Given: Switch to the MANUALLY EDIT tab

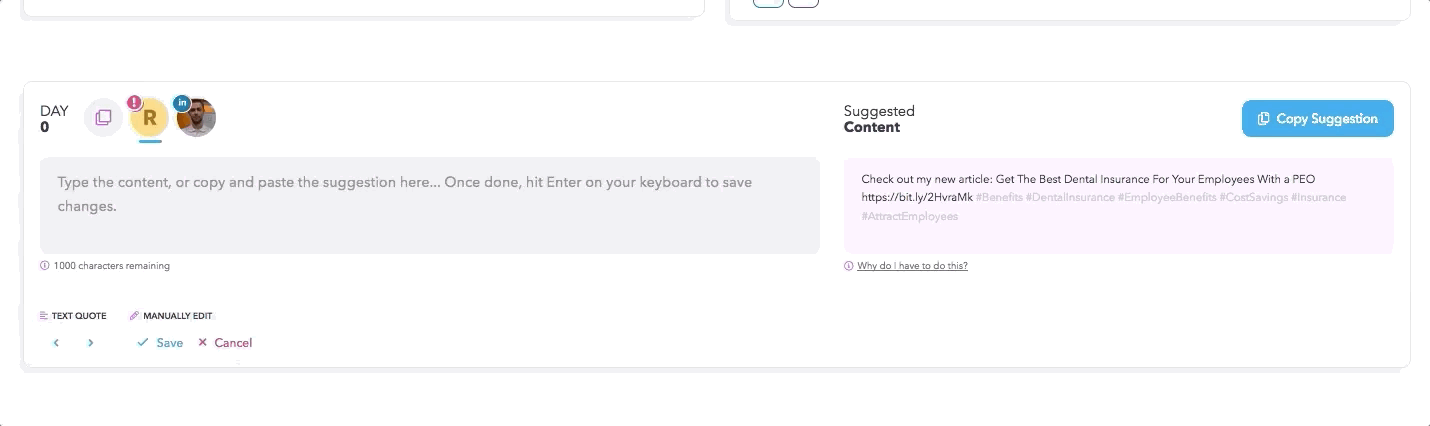Looking at the screenshot, I should pyautogui.click(x=171, y=316).
